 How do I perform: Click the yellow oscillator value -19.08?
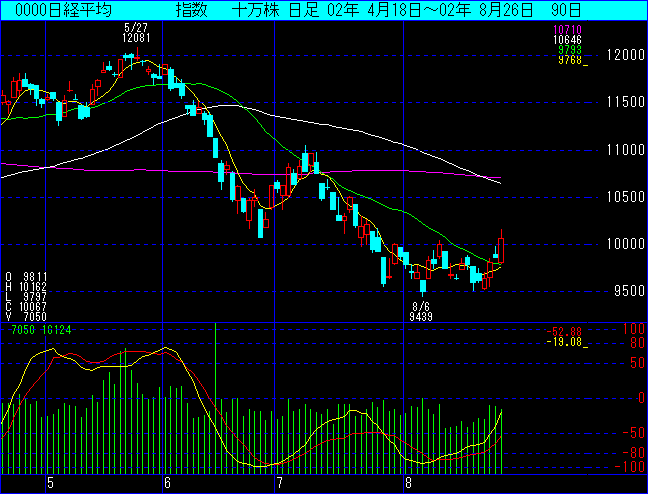click(x=564, y=342)
